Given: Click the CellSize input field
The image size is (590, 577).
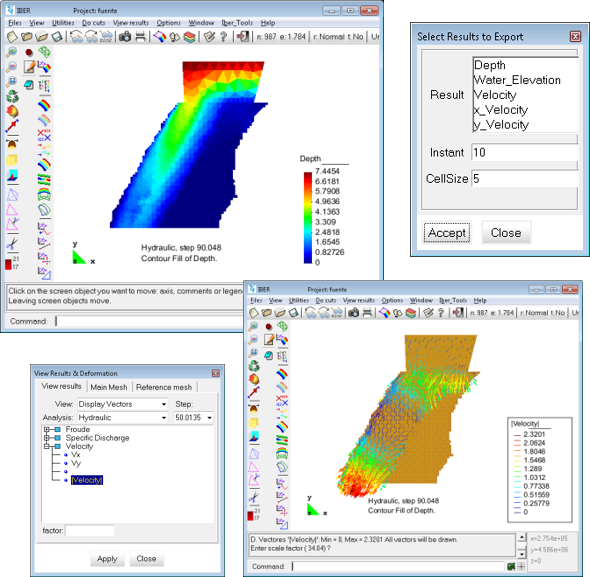Looking at the screenshot, I should click(524, 179).
